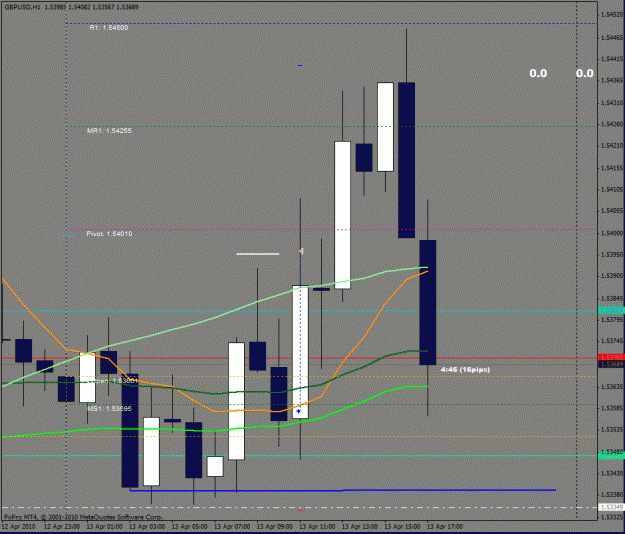Screen dimensions: 625x534
Task: Click the 13 Apr 05:00 time label
Action: click(189, 526)
